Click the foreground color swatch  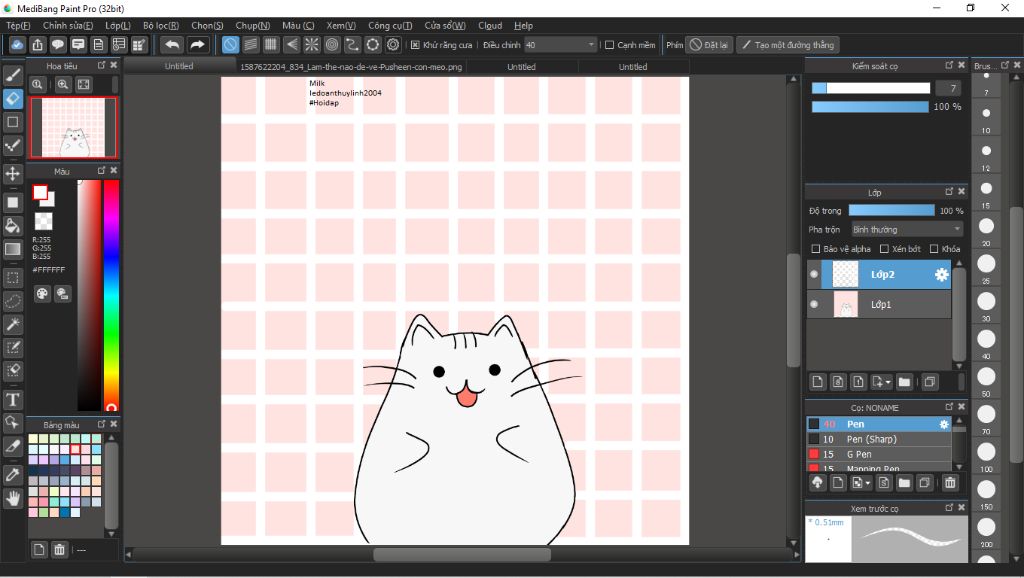click(40, 192)
